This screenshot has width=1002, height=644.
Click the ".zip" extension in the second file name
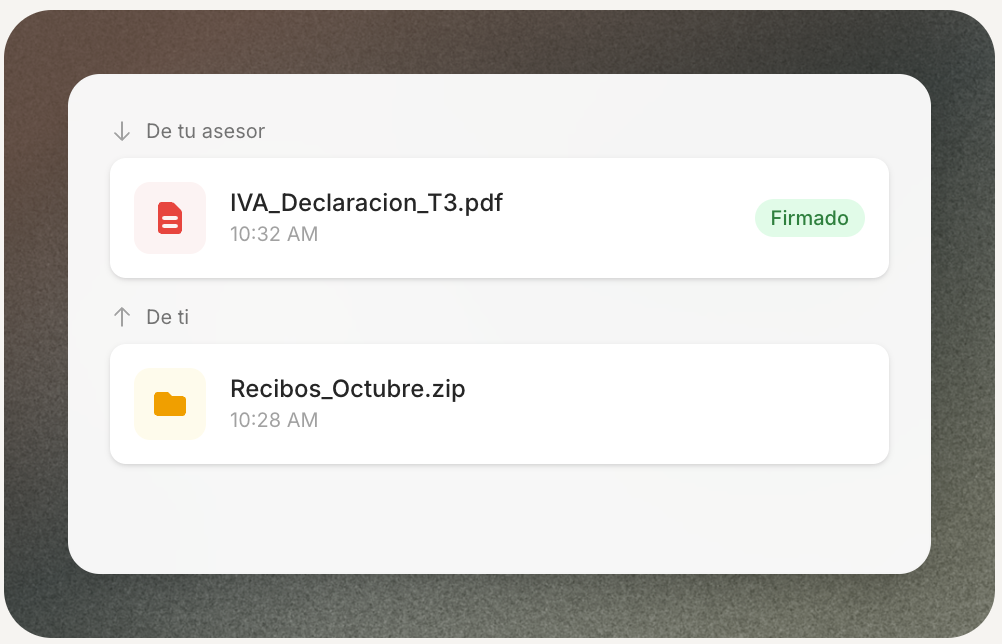447,389
